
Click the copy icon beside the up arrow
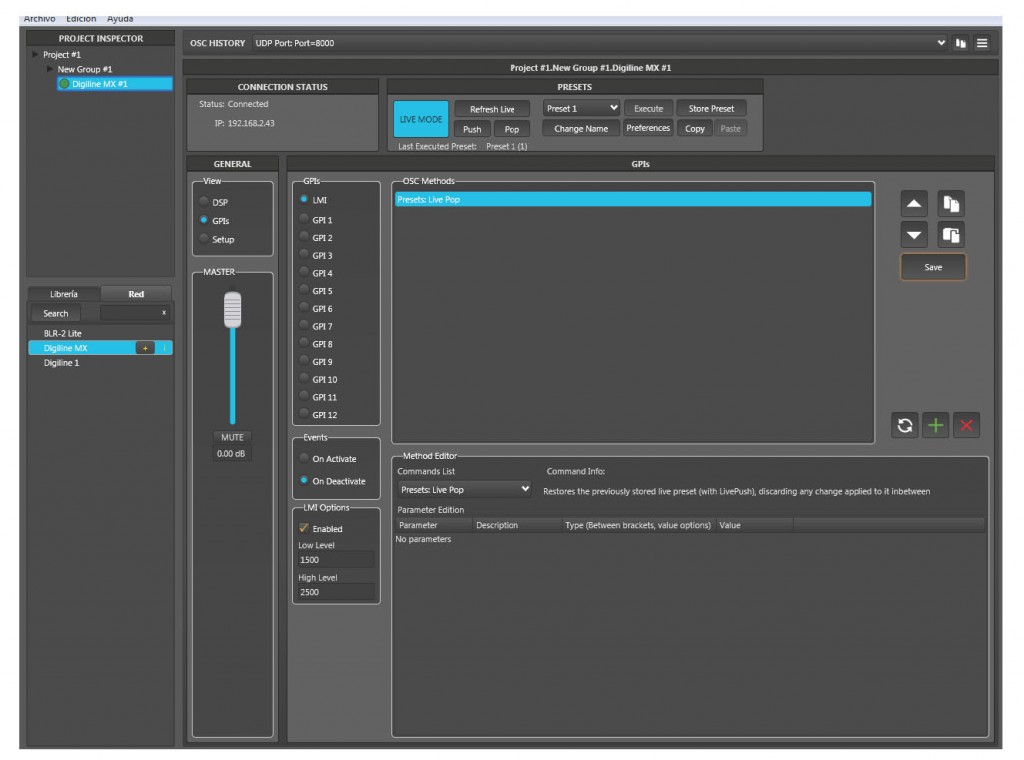(951, 204)
